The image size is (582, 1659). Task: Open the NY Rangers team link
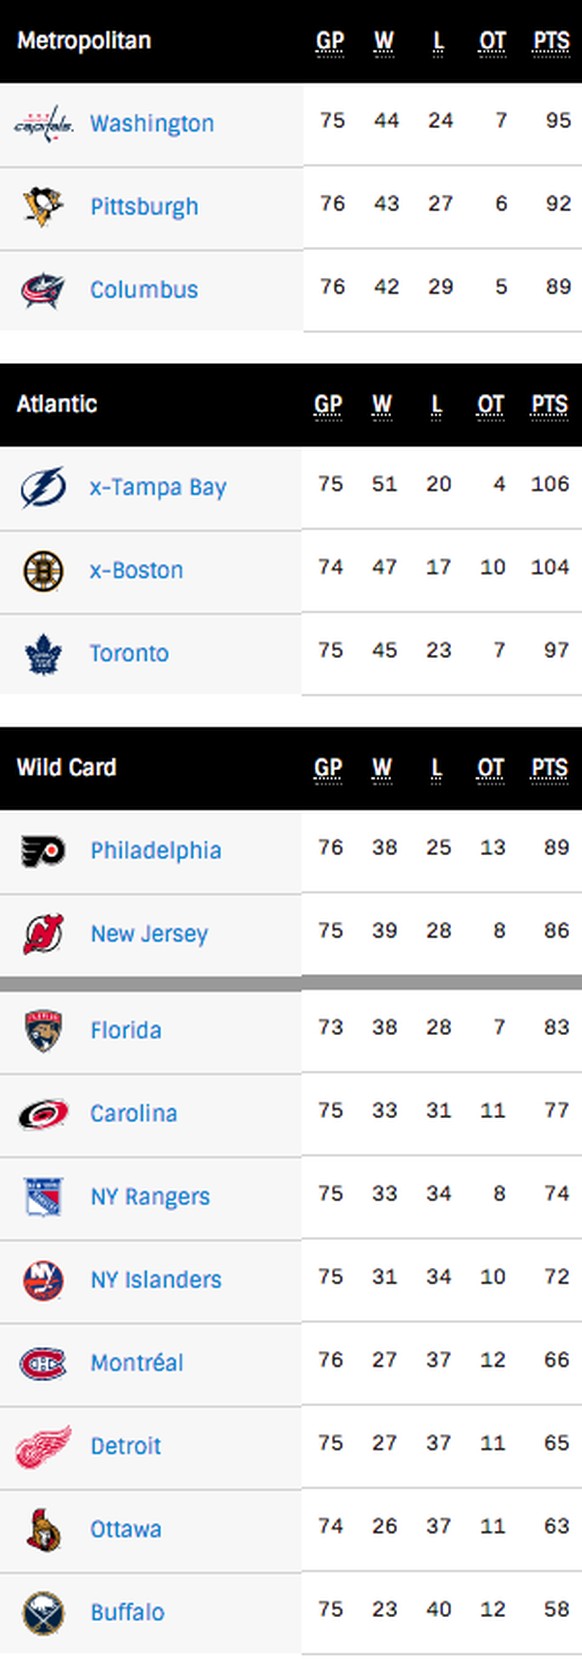(x=150, y=1196)
